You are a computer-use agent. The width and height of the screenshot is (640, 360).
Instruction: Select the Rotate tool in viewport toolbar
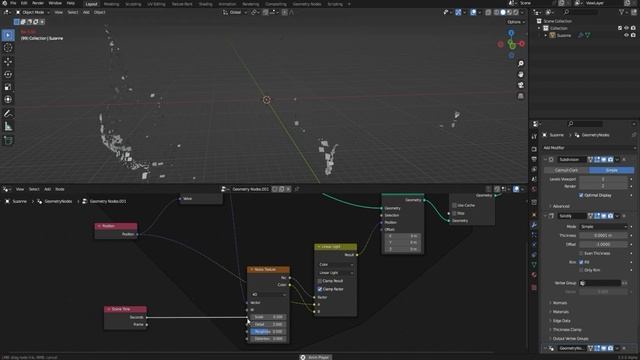pos(8,74)
